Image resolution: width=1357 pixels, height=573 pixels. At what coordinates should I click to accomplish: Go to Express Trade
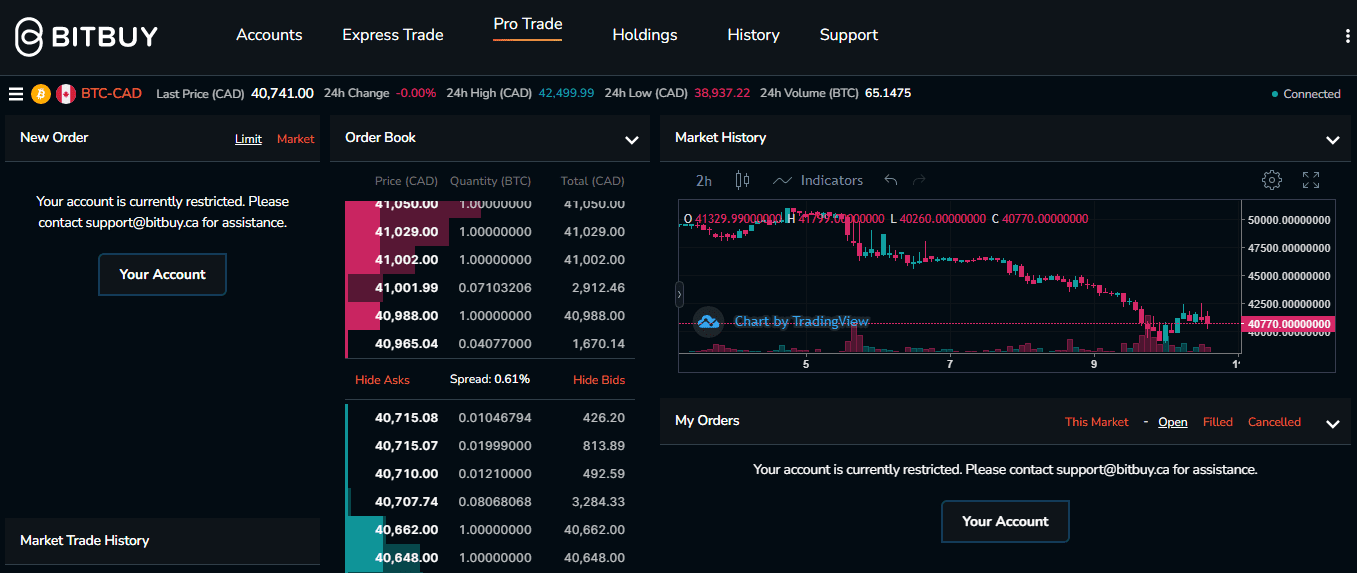[393, 35]
